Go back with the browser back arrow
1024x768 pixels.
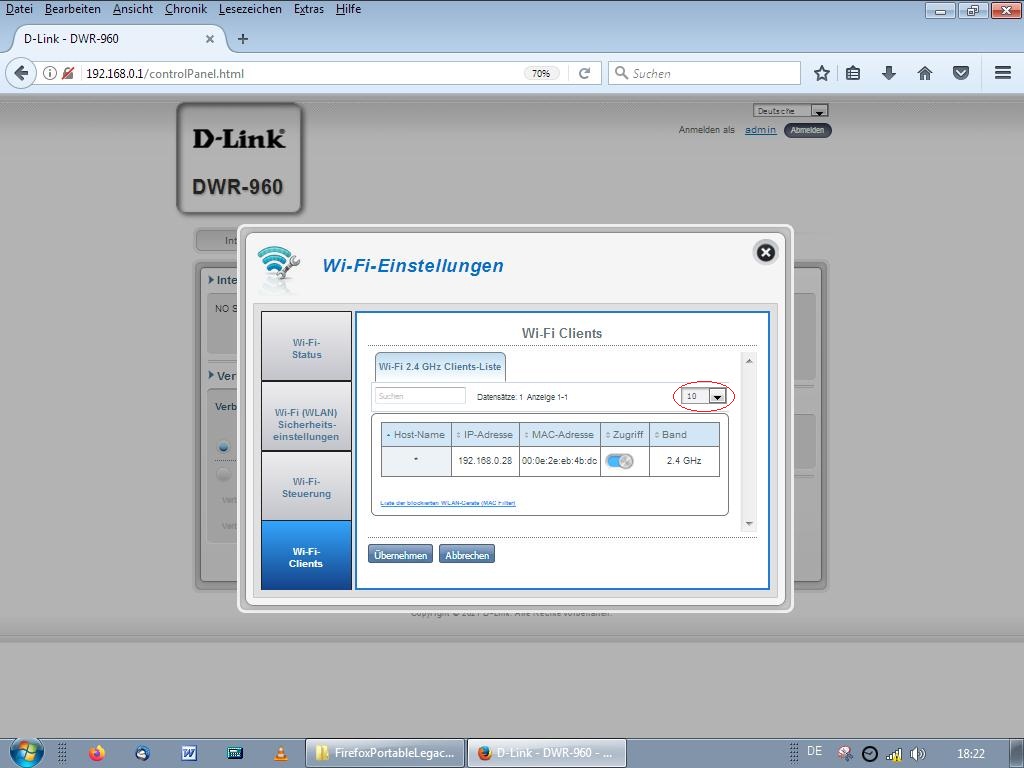pos(21,73)
